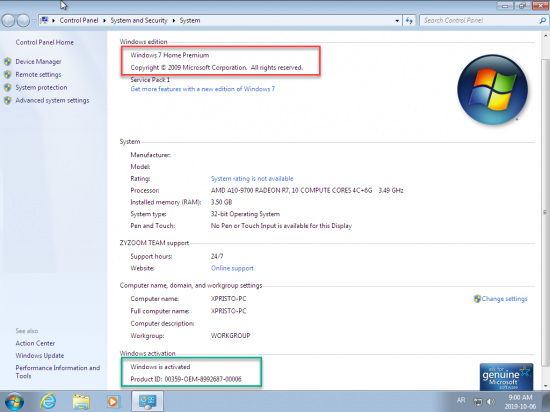Open the Windows Start menu orb
The image size is (550, 412).
click(14, 401)
